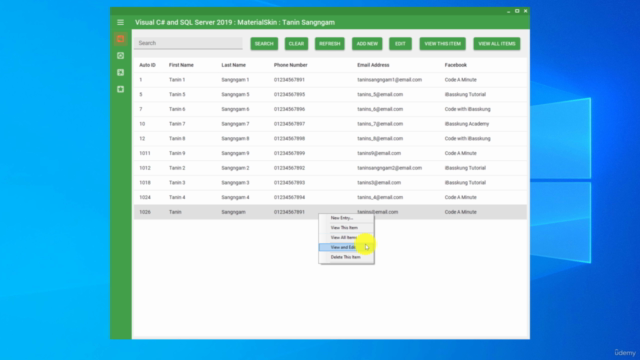Open the third sidebar drawer icon
Viewport: 640px width, 360px height.
[x=120, y=73]
